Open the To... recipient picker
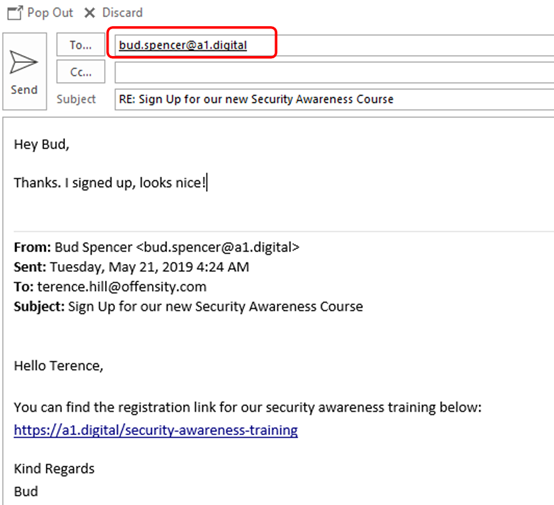This screenshot has width=554, height=505. [x=81, y=45]
